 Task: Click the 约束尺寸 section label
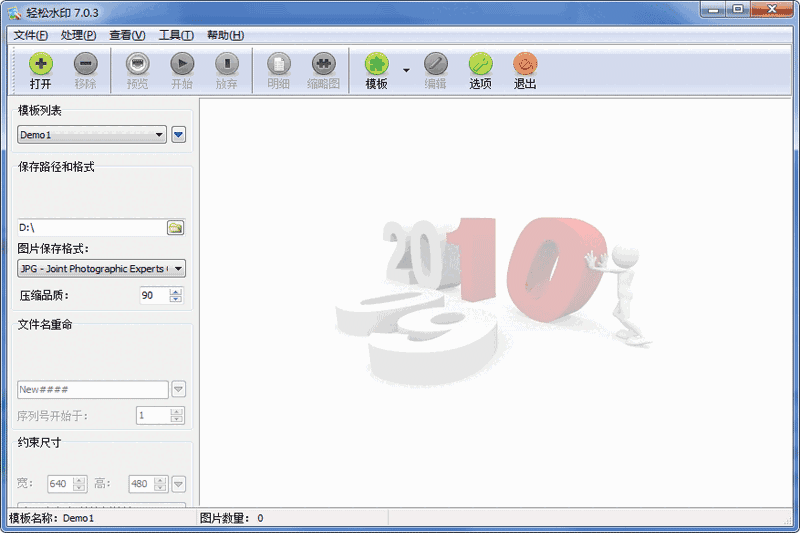pos(39,442)
